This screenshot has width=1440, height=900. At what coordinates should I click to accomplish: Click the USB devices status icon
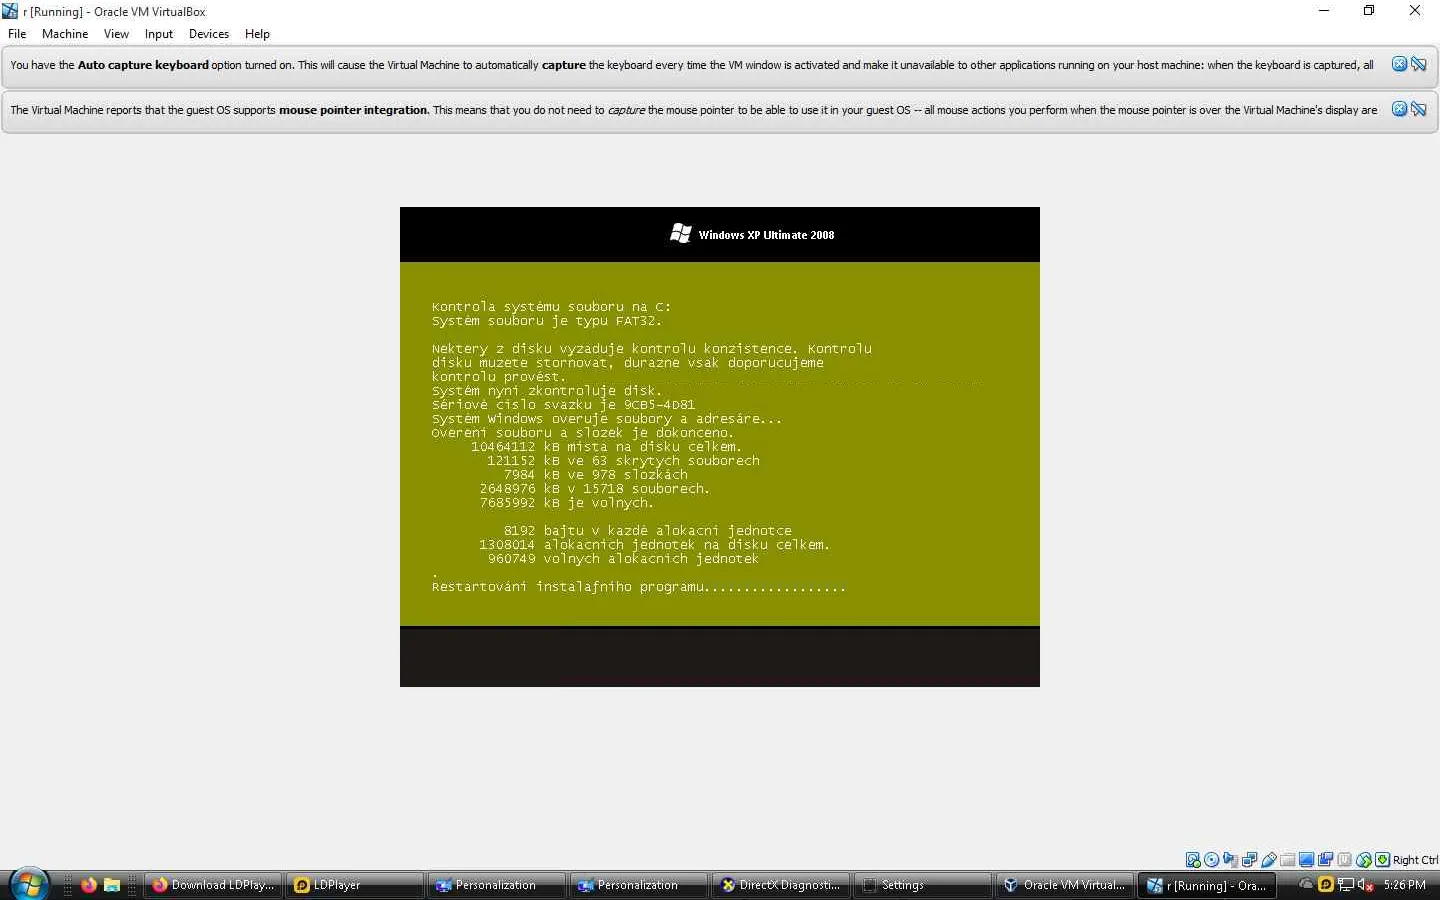1269,860
